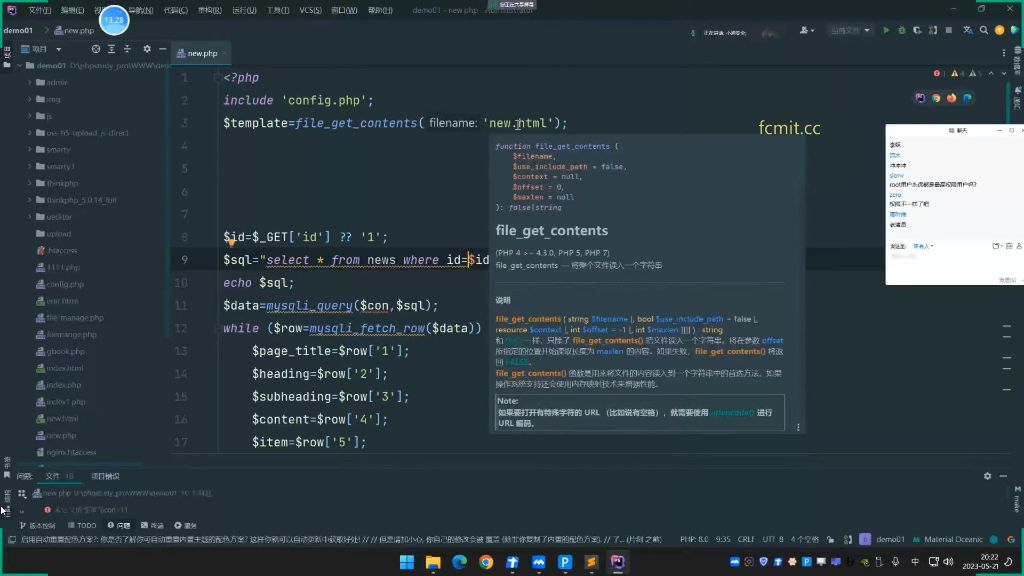
Task: Click the yellow warning count indicator
Action: point(957,73)
